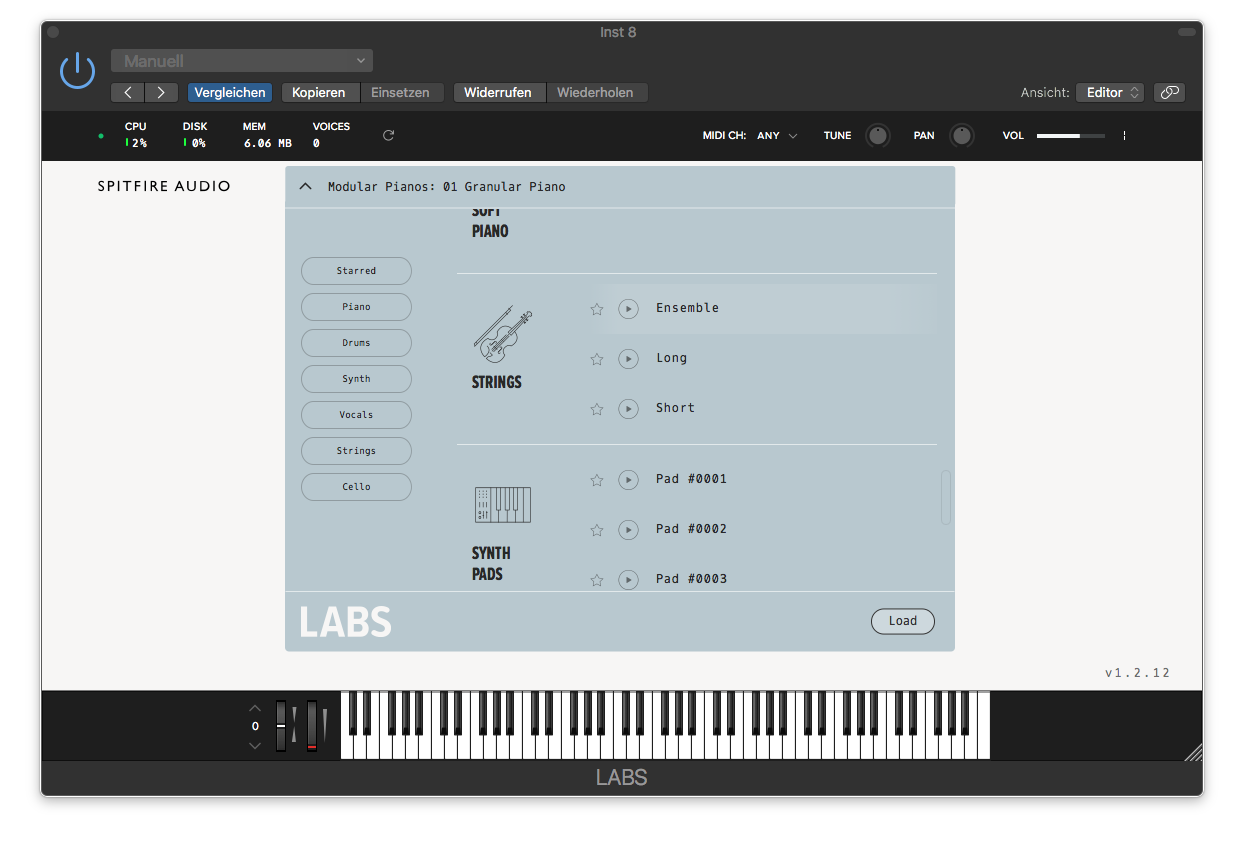Select the Cello filter
This screenshot has width=1244, height=857.
point(356,486)
